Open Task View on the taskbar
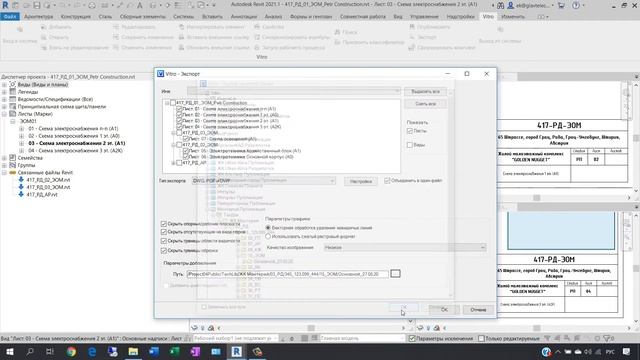 click(x=50, y=351)
